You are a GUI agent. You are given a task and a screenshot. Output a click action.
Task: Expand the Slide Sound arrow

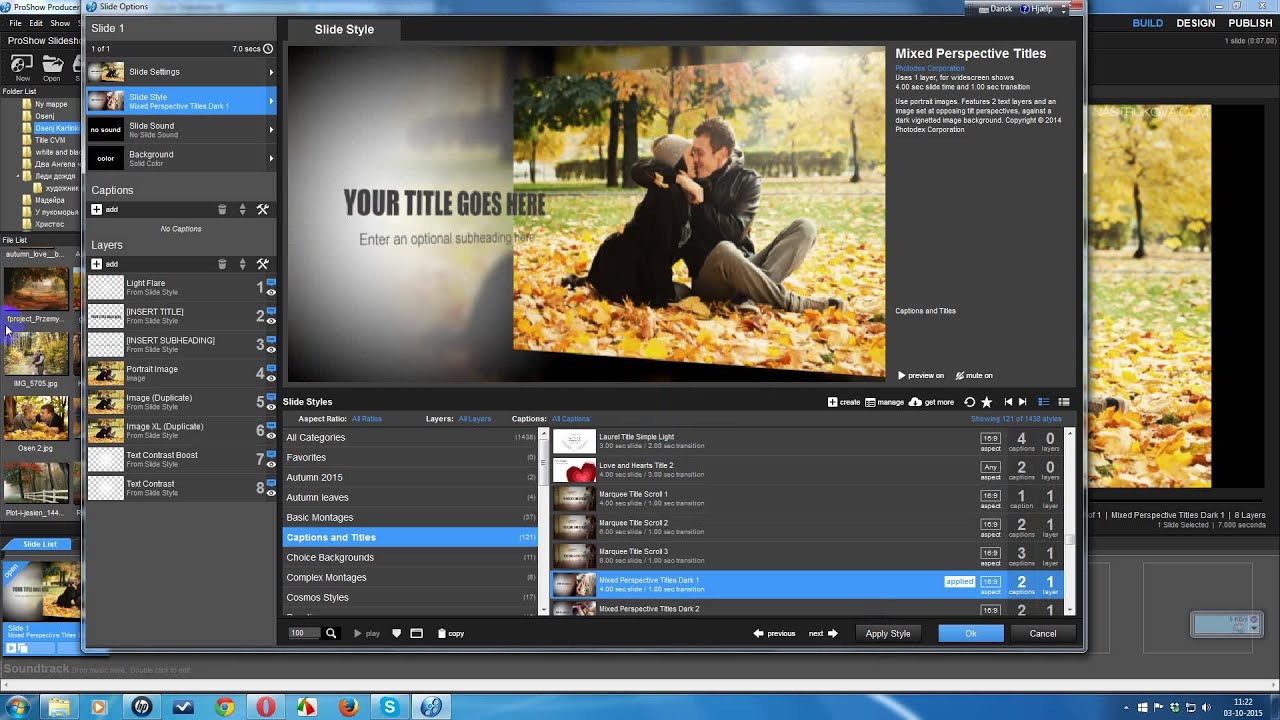(x=271, y=129)
